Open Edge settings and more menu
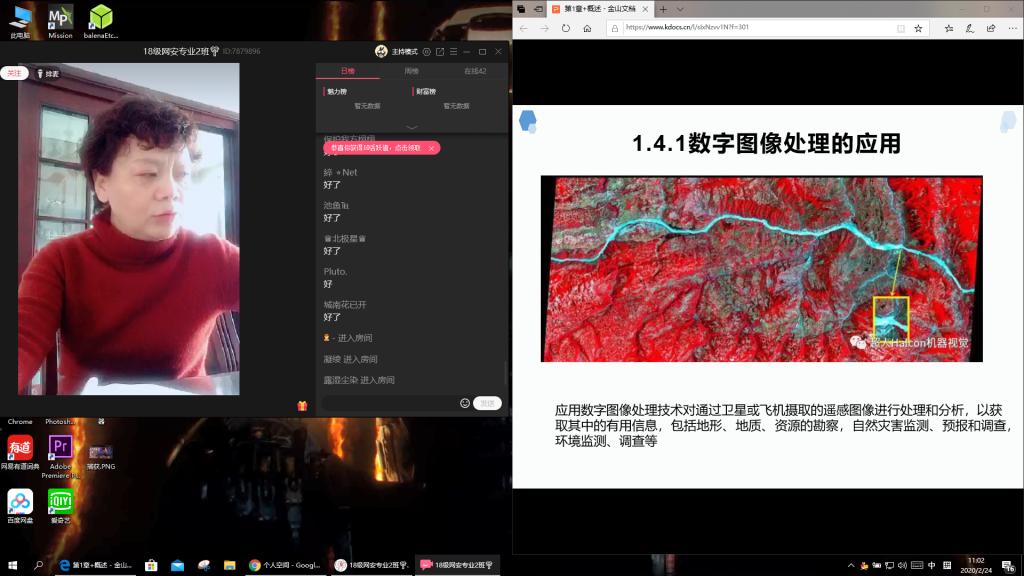Viewport: 1024px width, 576px height. (1012, 28)
